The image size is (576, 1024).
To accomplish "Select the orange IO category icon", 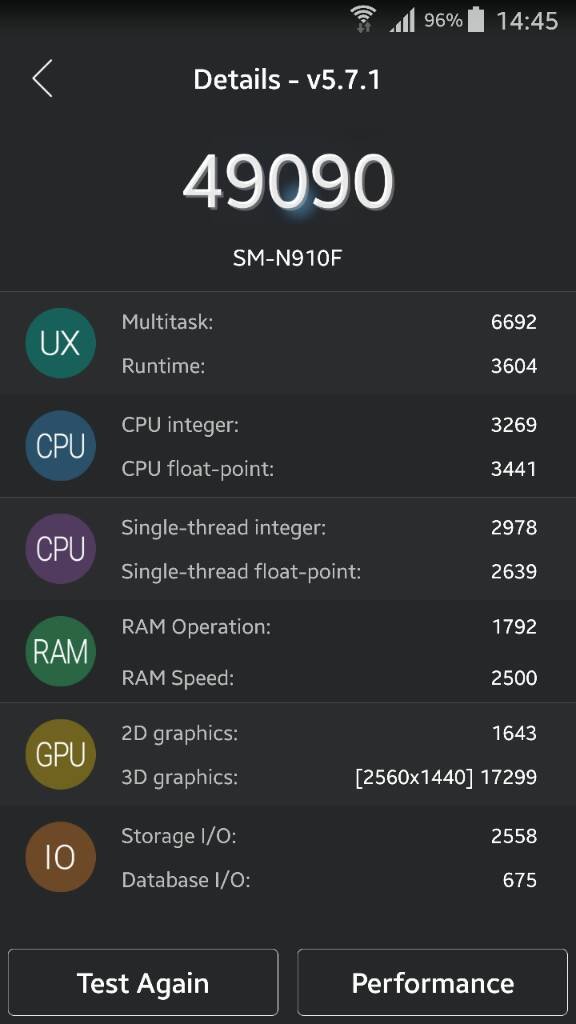I will 61,857.
